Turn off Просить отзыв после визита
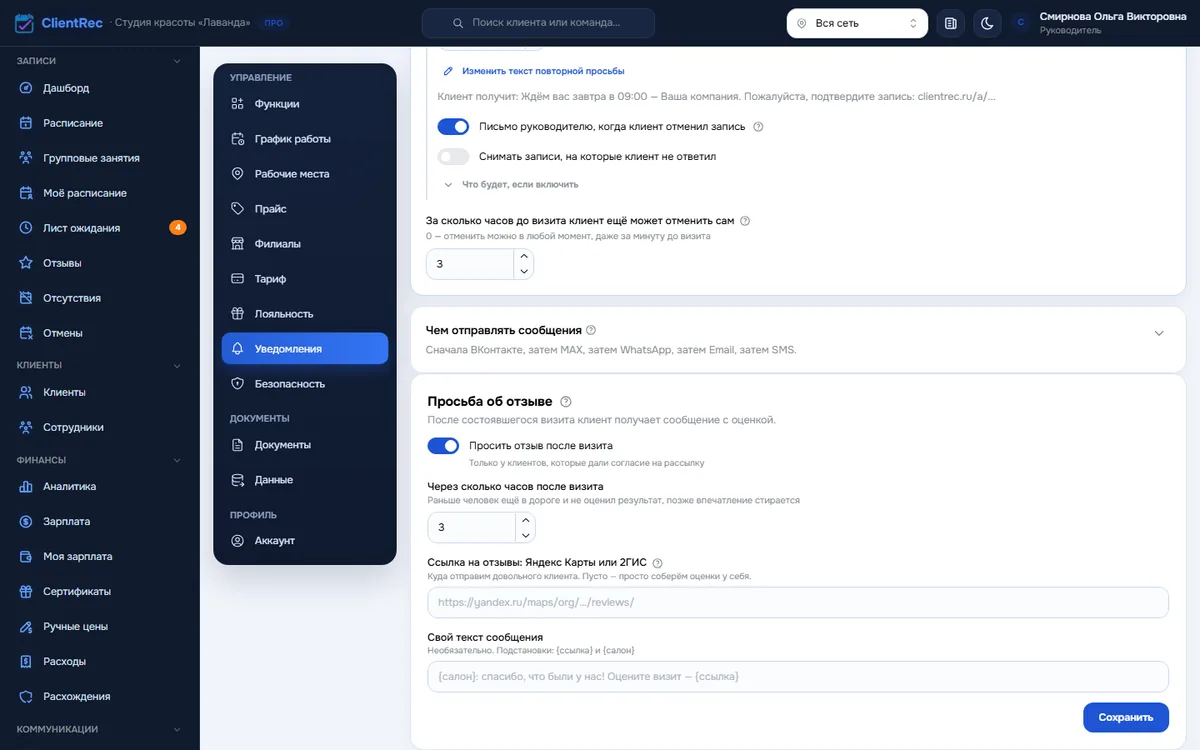 tap(443, 446)
